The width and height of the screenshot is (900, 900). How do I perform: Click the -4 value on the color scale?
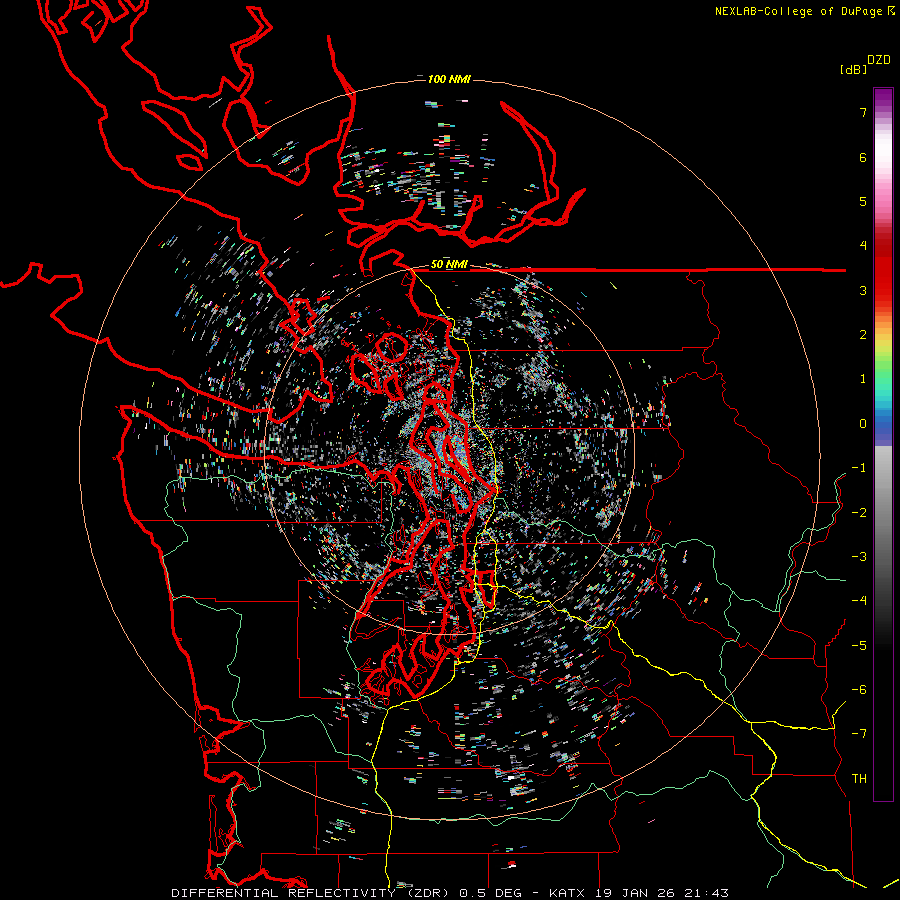(x=859, y=601)
